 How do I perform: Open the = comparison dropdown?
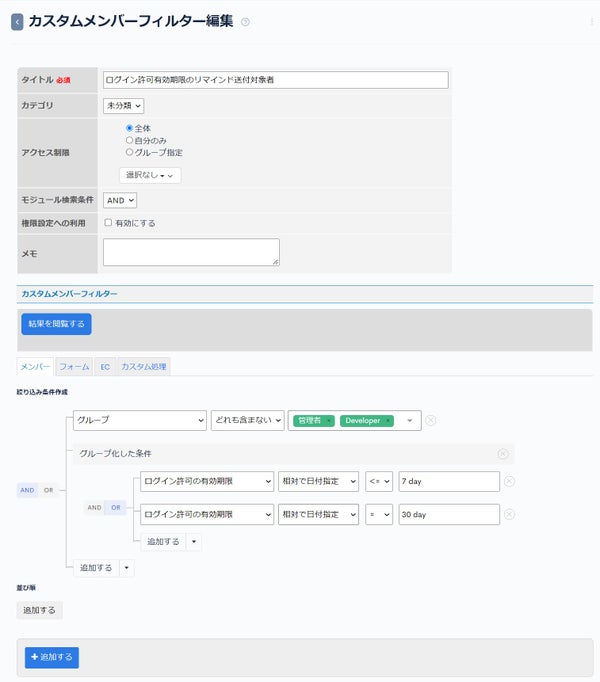pos(379,515)
